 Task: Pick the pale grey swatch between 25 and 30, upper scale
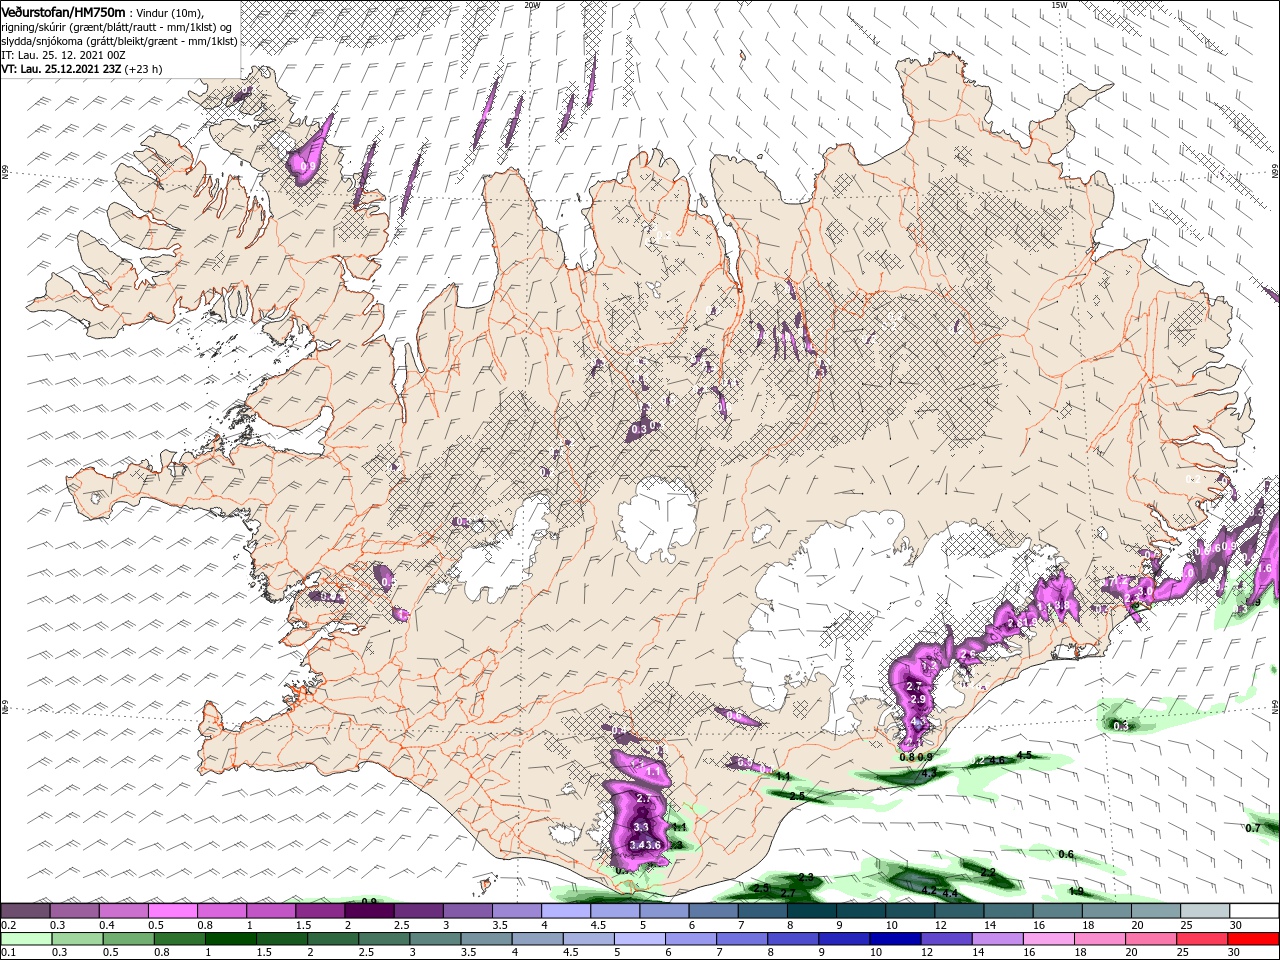click(1204, 911)
